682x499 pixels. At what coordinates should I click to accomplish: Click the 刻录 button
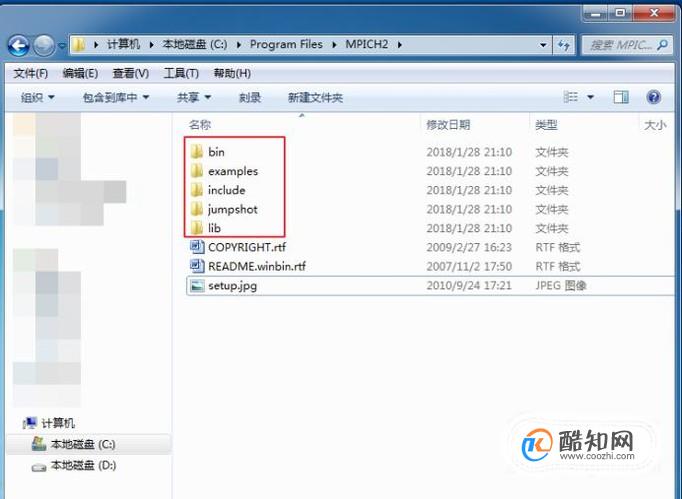(250, 97)
